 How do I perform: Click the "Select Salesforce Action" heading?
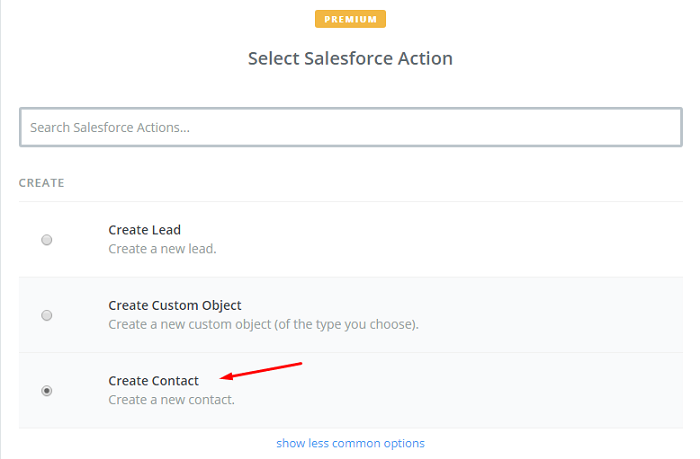click(350, 59)
